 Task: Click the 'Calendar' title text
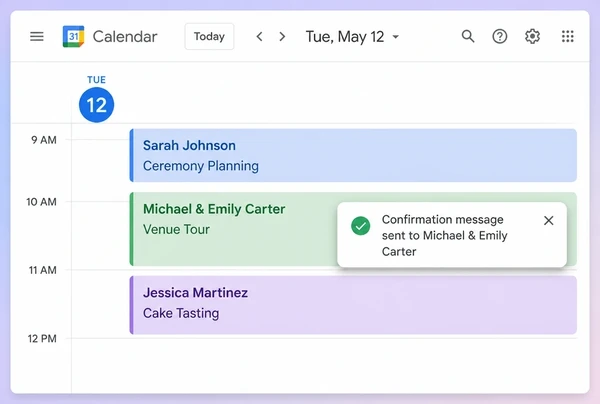[x=125, y=37]
